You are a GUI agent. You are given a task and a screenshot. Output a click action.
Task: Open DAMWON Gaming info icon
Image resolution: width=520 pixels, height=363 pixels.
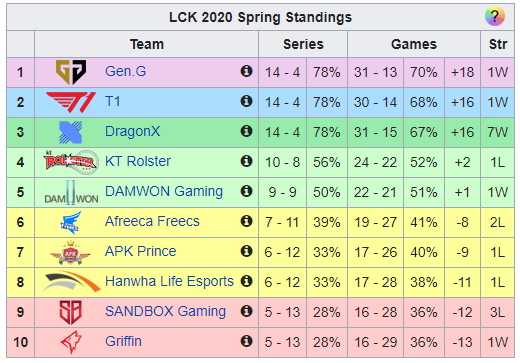point(246,191)
